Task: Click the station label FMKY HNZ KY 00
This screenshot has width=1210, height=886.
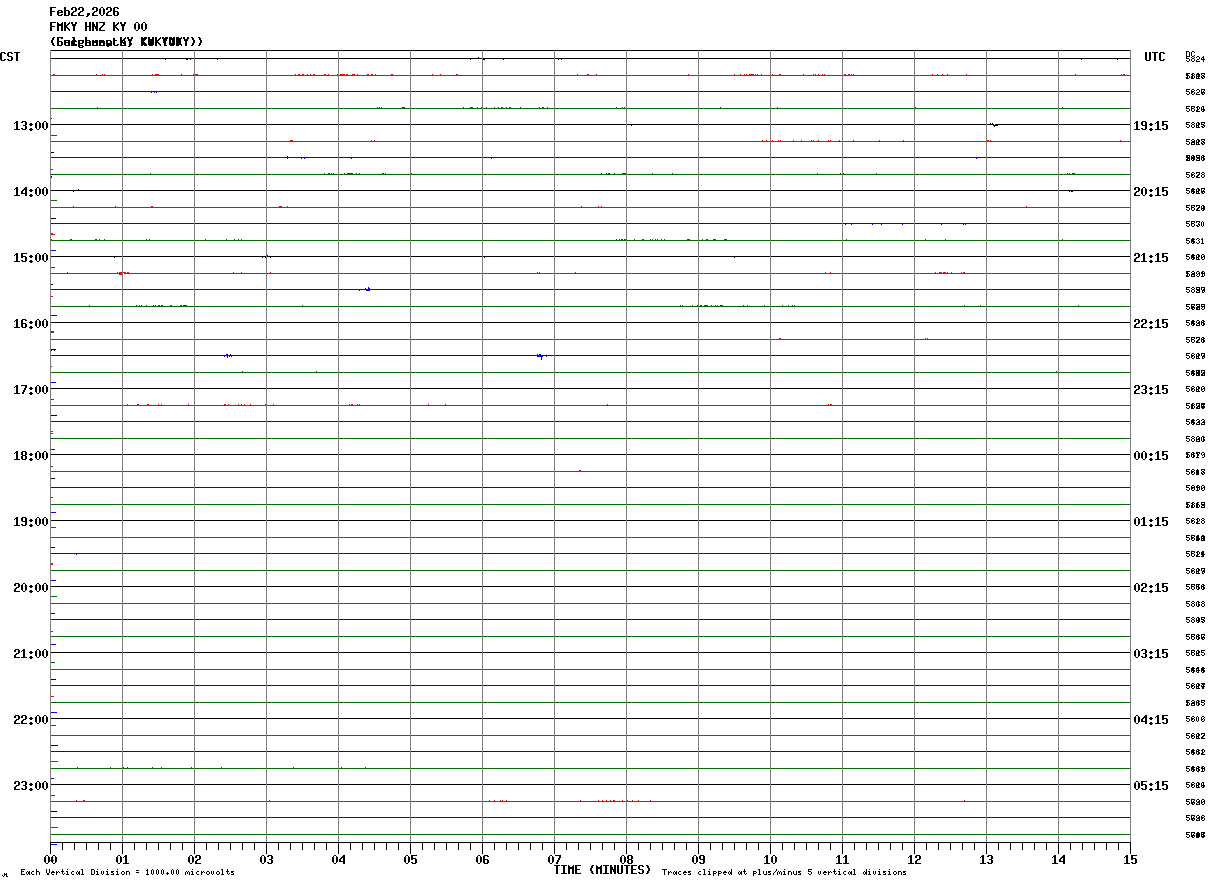Action: 98,27
